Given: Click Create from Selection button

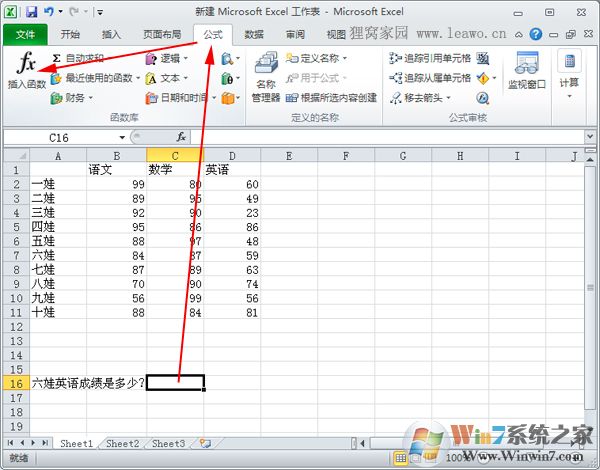Looking at the screenshot, I should (331, 98).
